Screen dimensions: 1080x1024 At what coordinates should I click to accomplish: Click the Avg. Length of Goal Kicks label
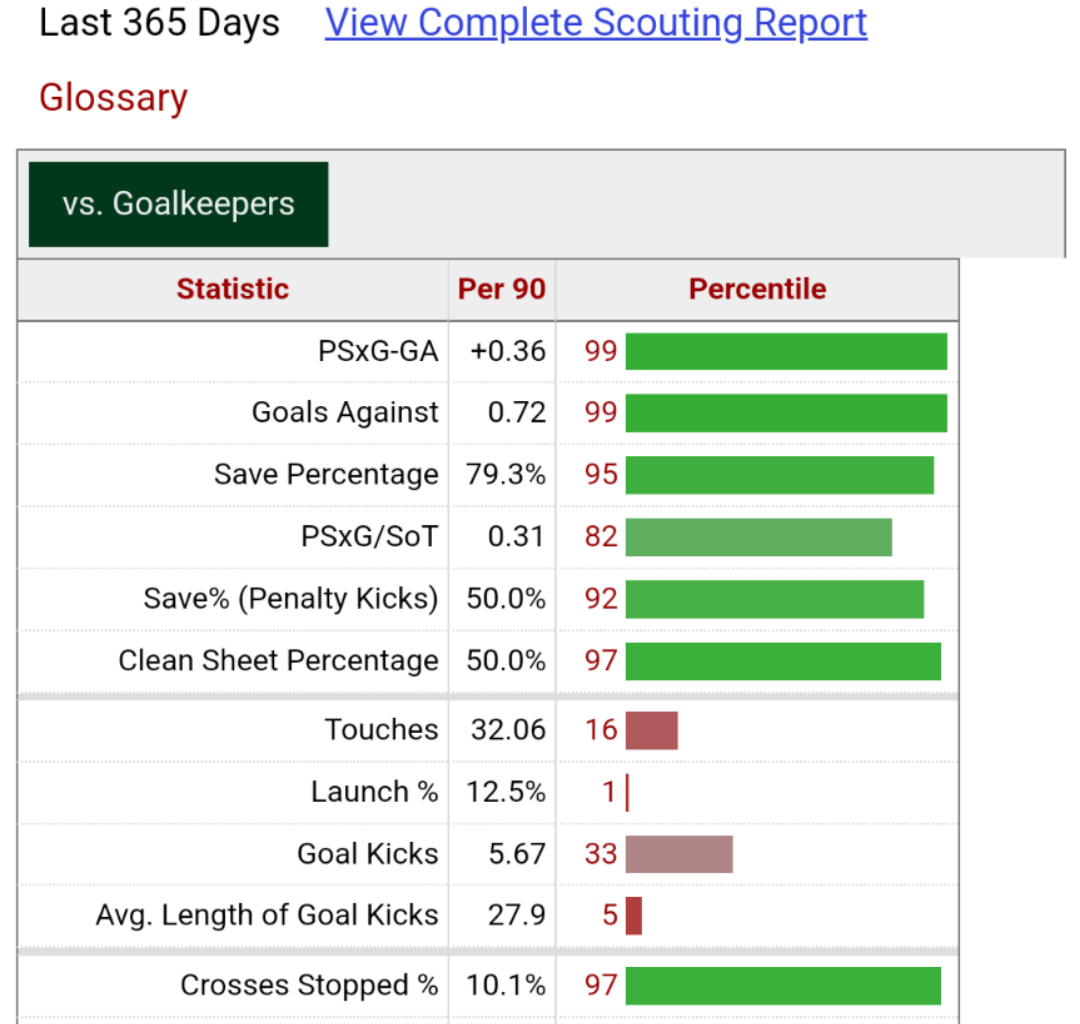point(267,915)
